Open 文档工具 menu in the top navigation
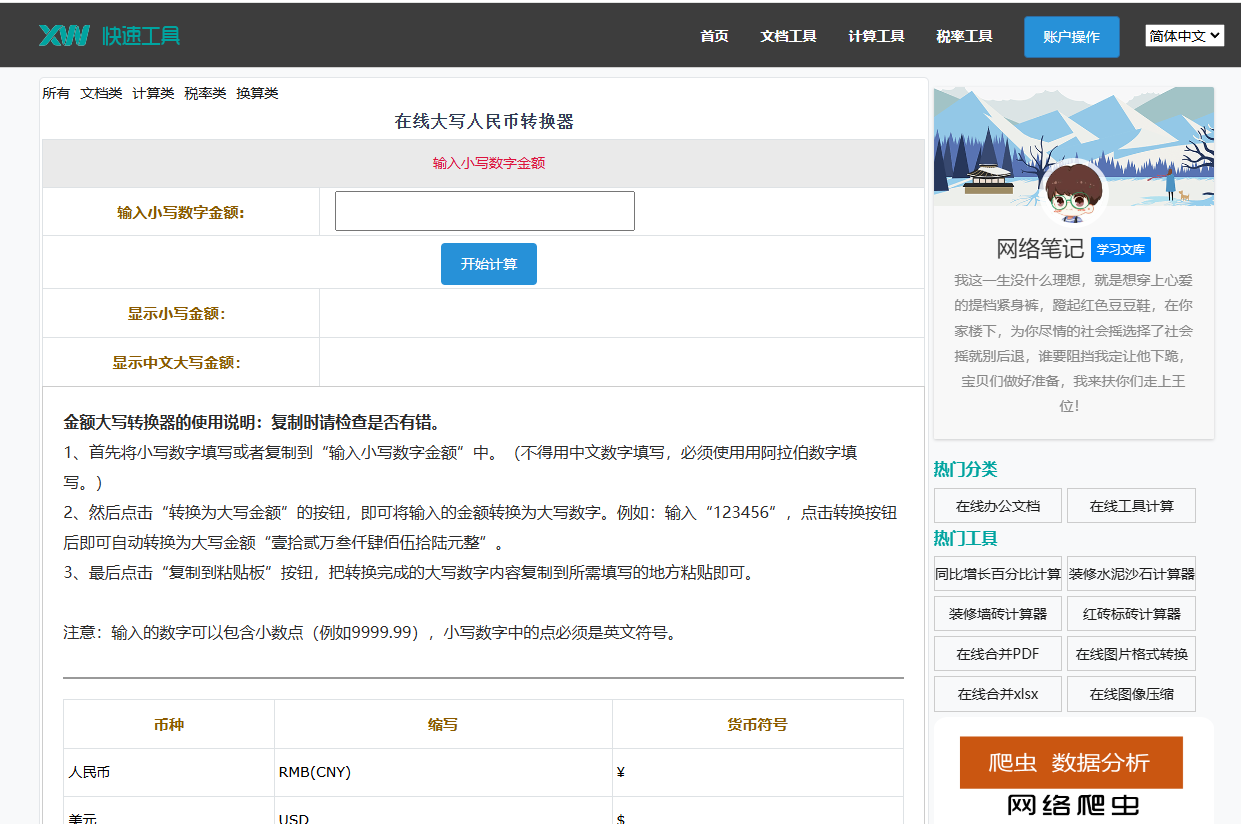Viewport: 1241px width, 824px height. click(788, 36)
